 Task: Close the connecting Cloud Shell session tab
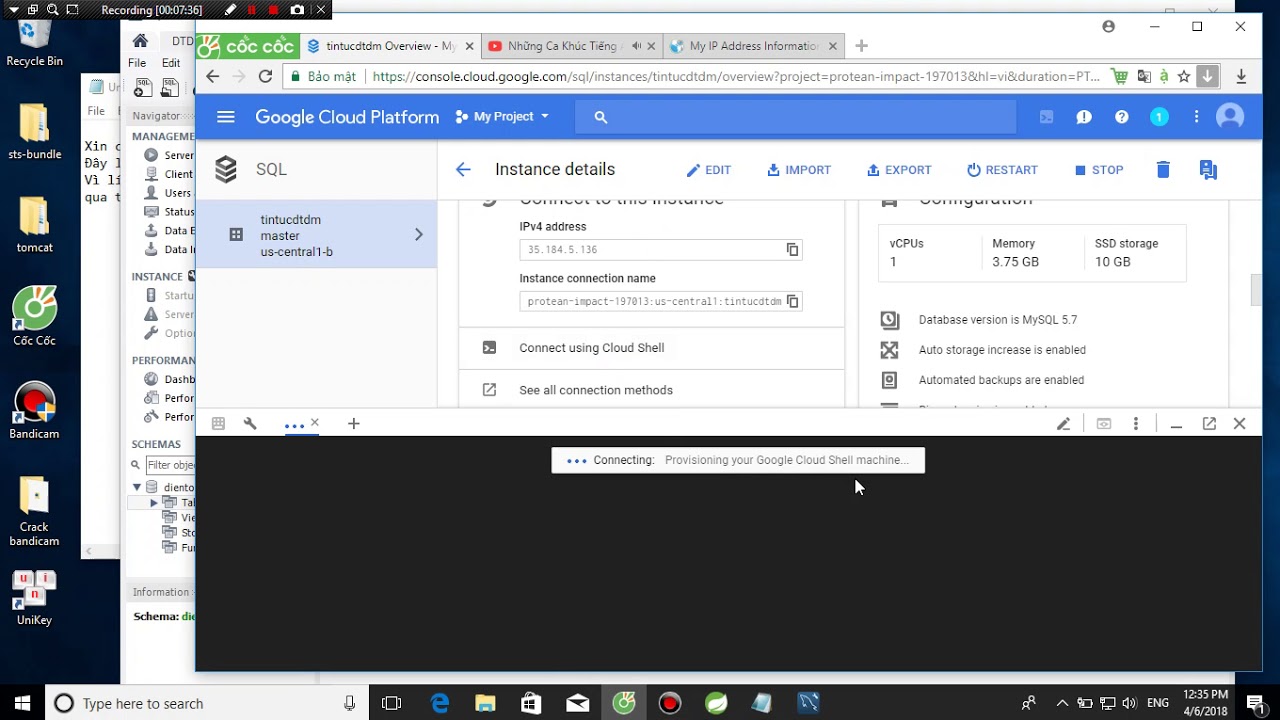315,423
